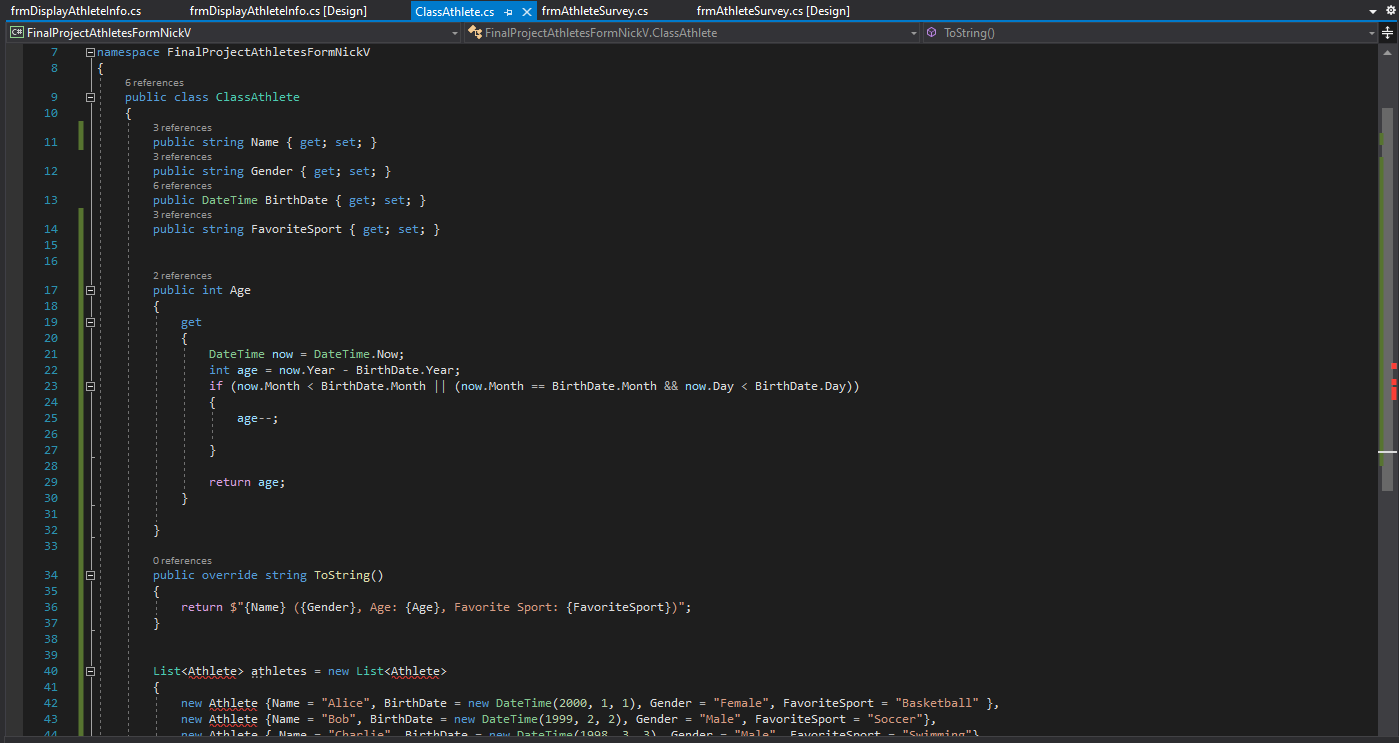This screenshot has height=743, width=1399.
Task: Open the ToString() member navigation dropdown
Action: click(1151, 33)
